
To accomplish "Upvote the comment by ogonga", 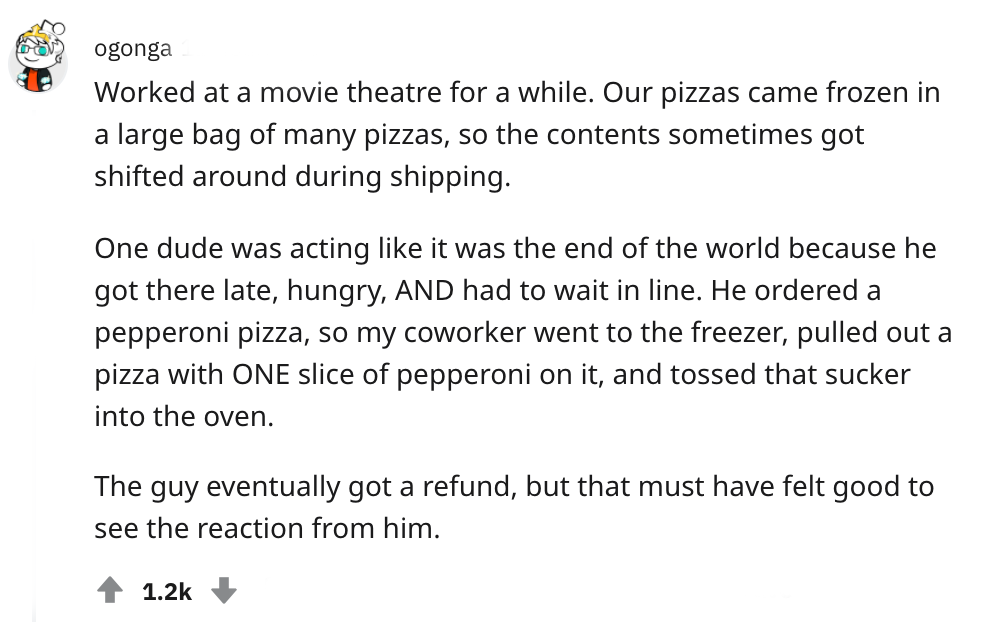I will pos(108,591).
